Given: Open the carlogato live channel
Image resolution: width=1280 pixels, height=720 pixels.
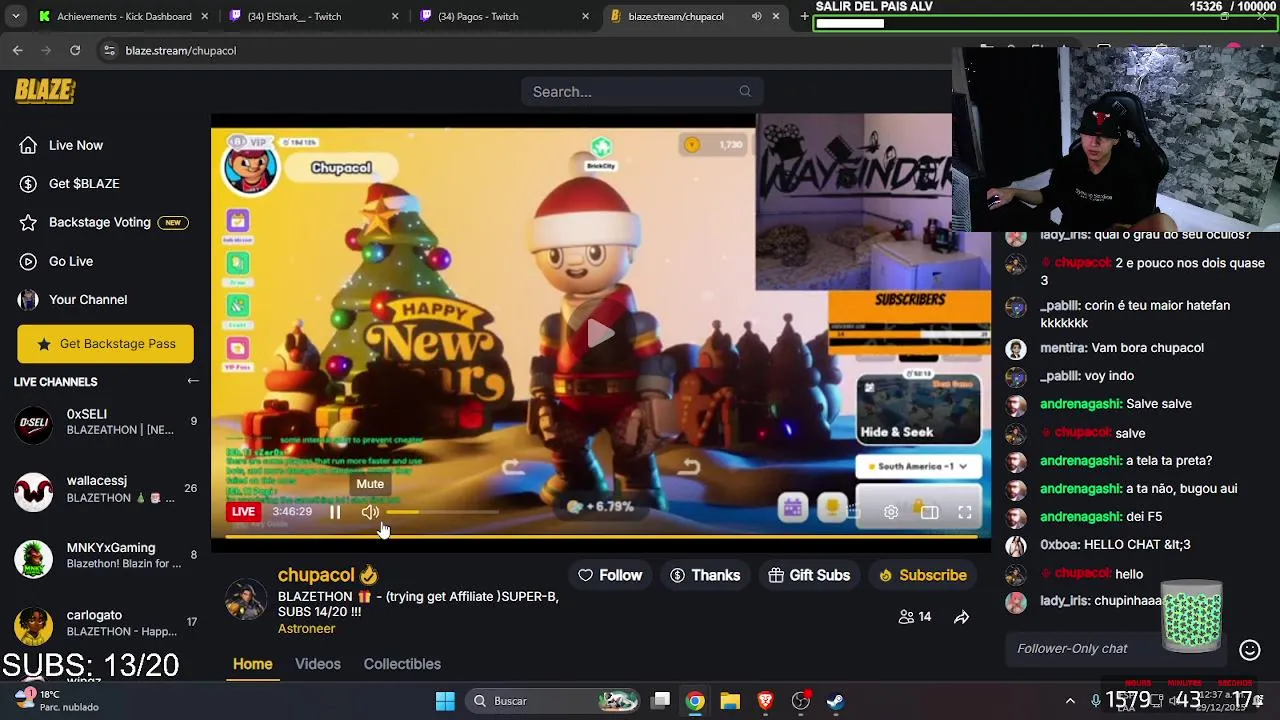Looking at the screenshot, I should point(105,624).
